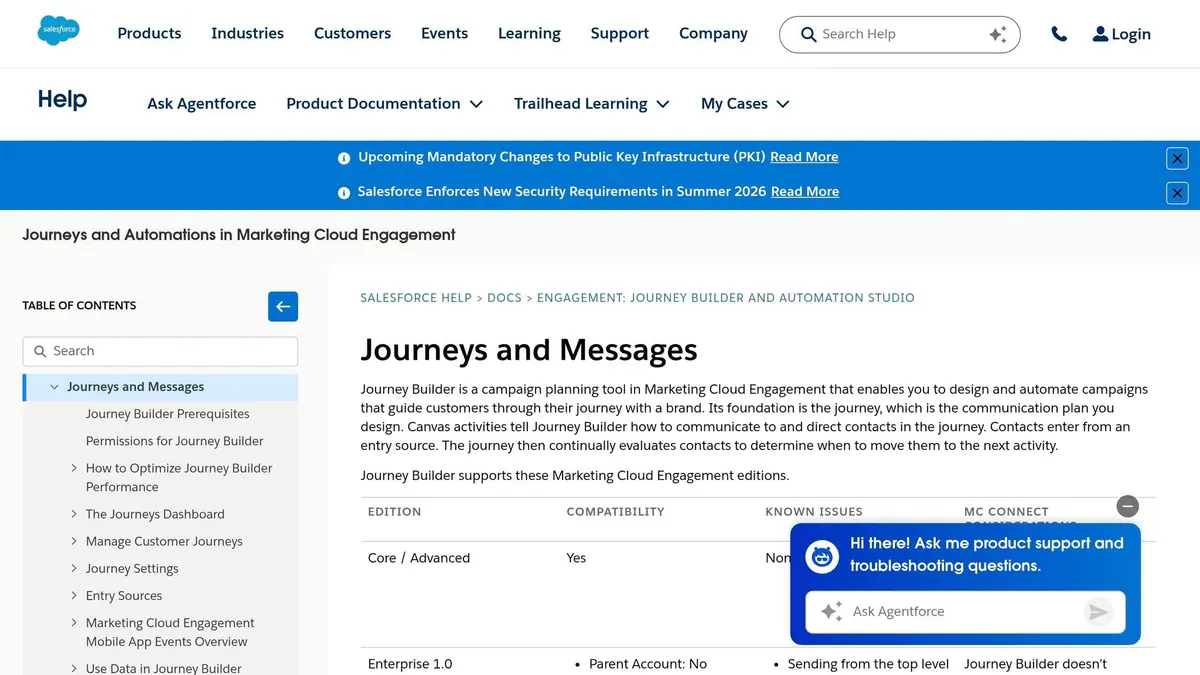This screenshot has height=675, width=1200.
Task: Click the magnifier icon in contents search
Action: [x=40, y=351]
